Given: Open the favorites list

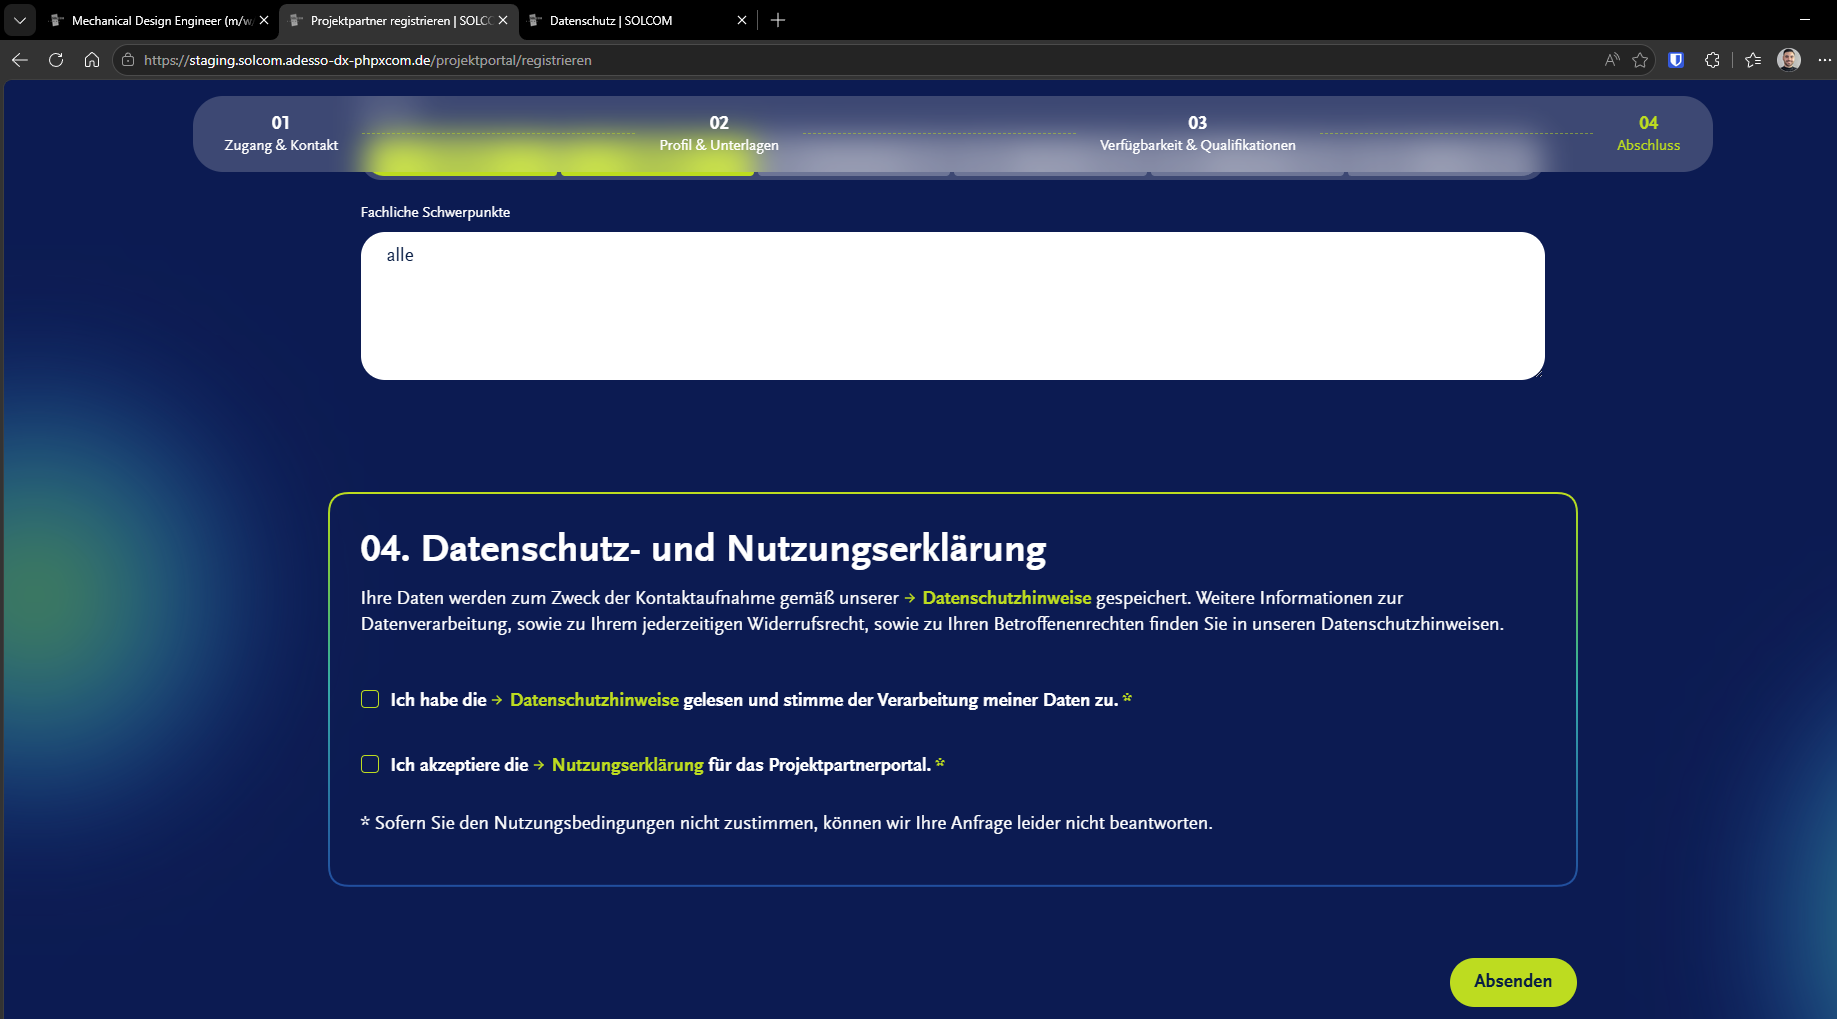Looking at the screenshot, I should click(x=1753, y=60).
